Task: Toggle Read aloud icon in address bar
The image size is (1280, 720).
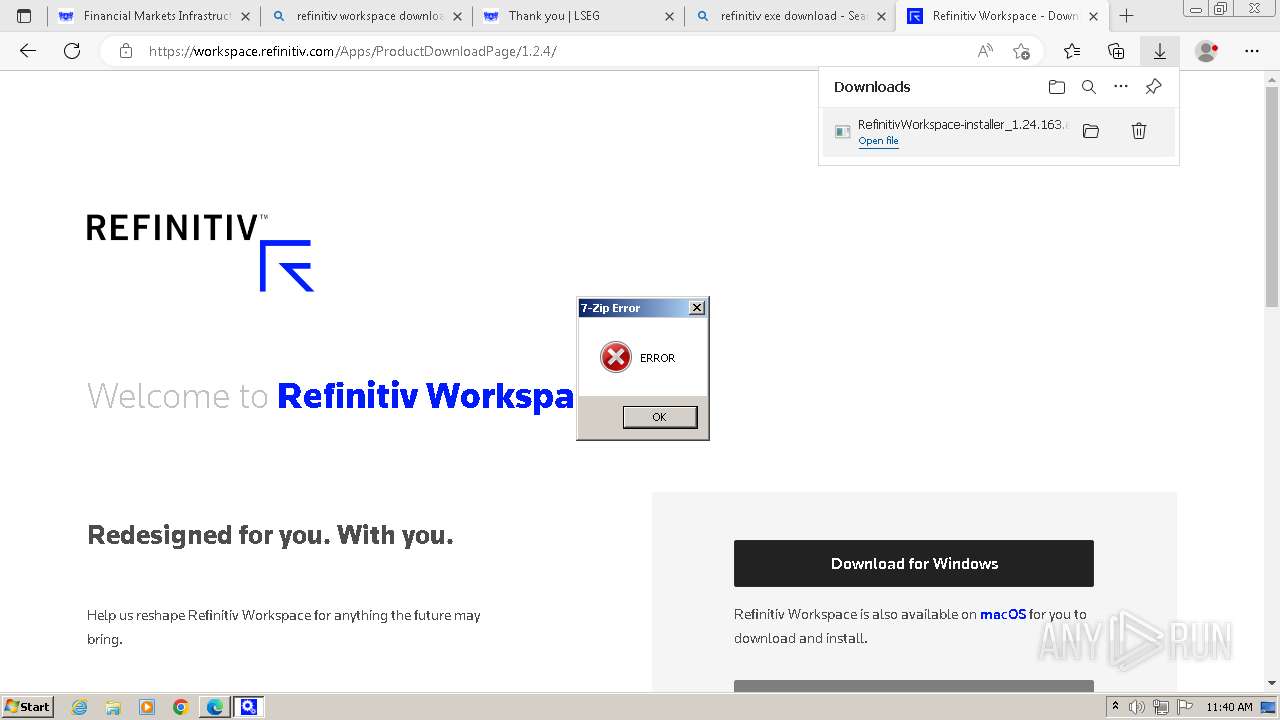Action: [x=985, y=51]
